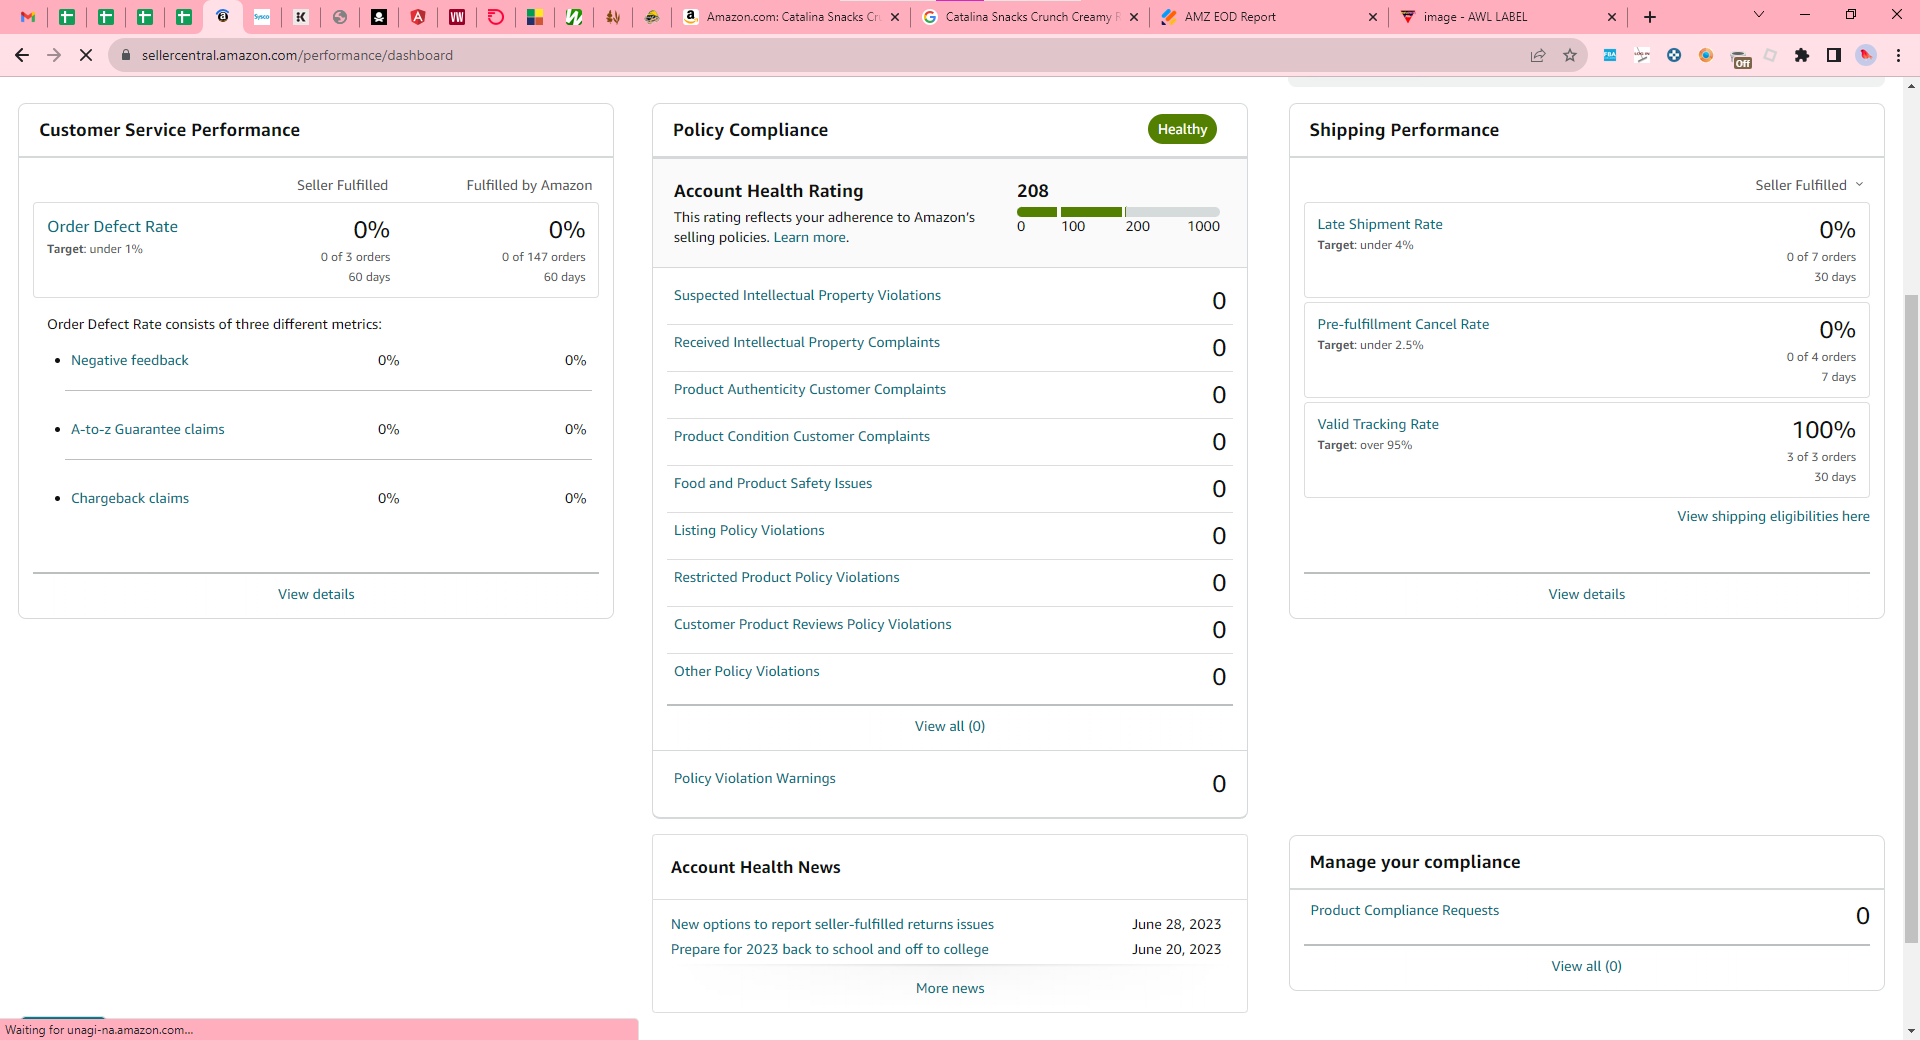Open the FBA calculator extension
Image resolution: width=1920 pixels, height=1040 pixels.
click(x=1610, y=55)
